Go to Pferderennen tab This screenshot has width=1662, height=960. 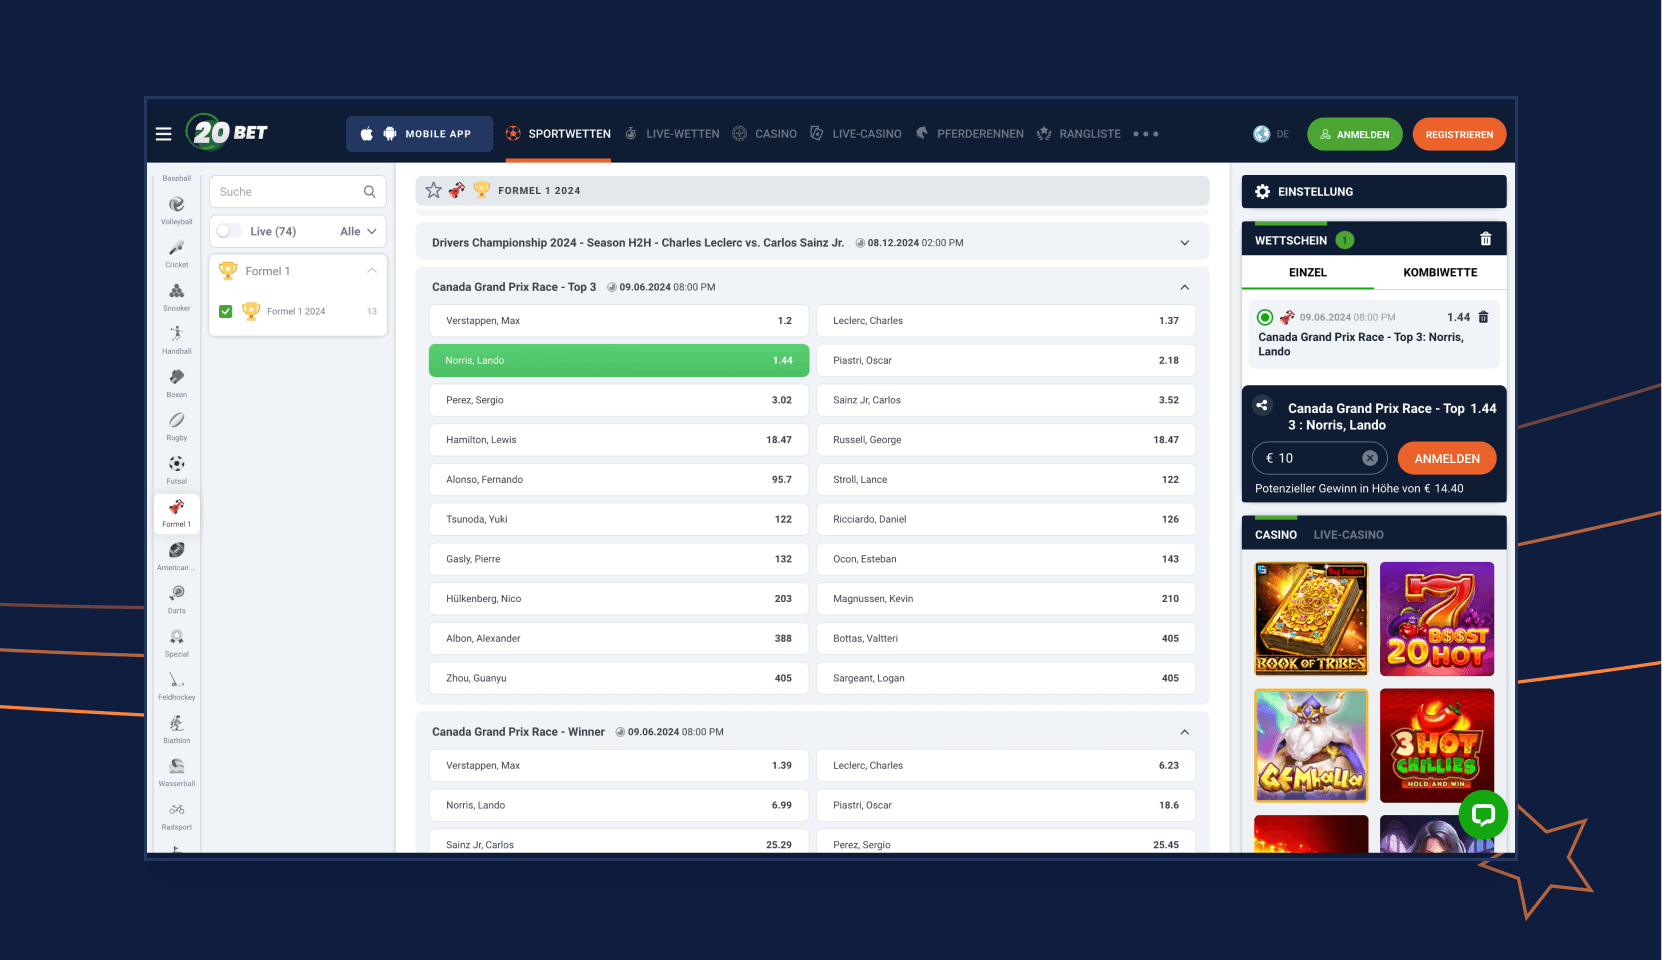coord(969,134)
